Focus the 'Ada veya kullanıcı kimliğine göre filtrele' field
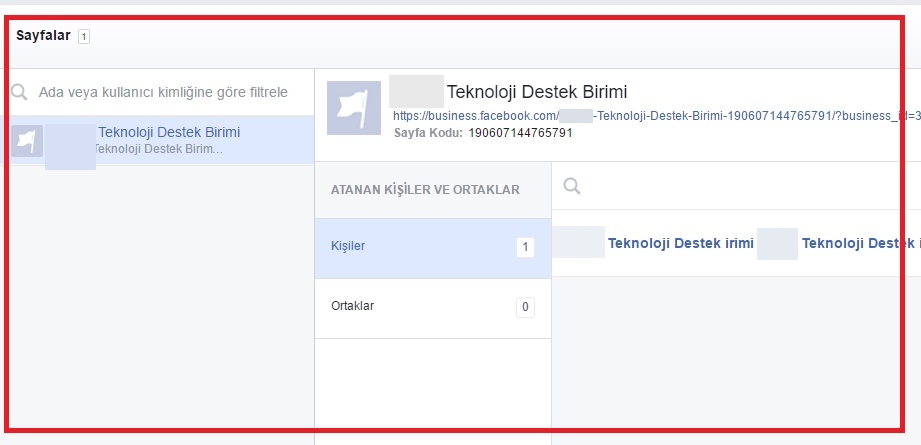 click(x=163, y=92)
